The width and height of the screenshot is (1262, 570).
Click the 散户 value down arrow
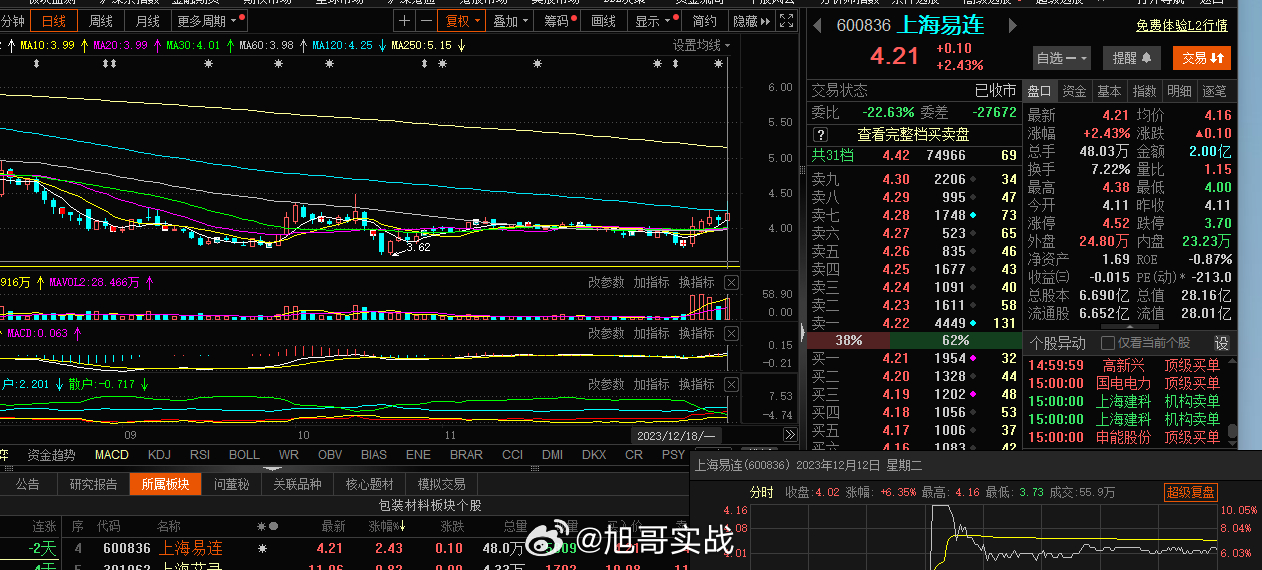point(143,384)
